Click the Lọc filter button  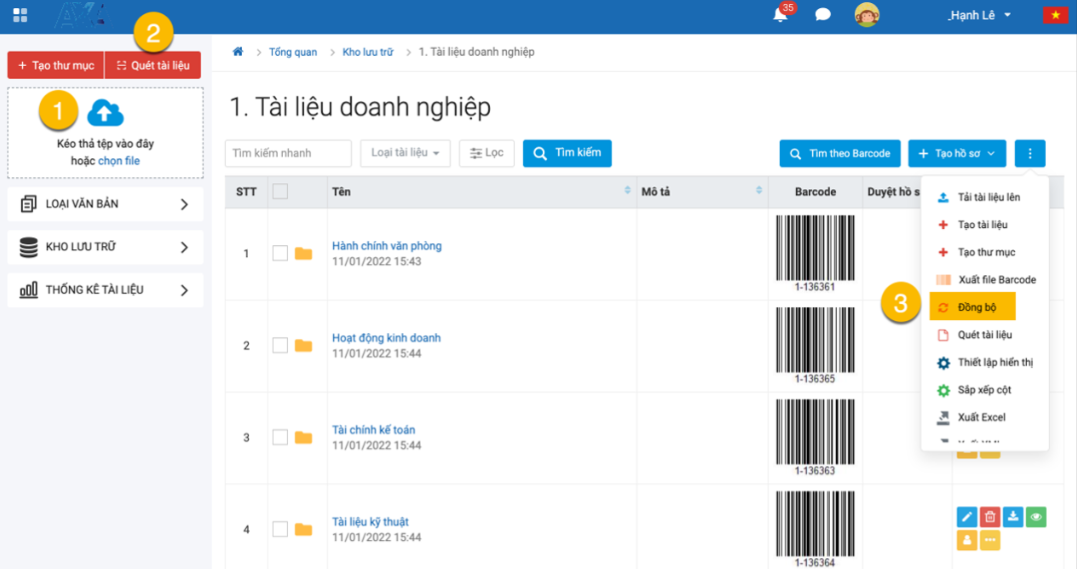(x=486, y=153)
